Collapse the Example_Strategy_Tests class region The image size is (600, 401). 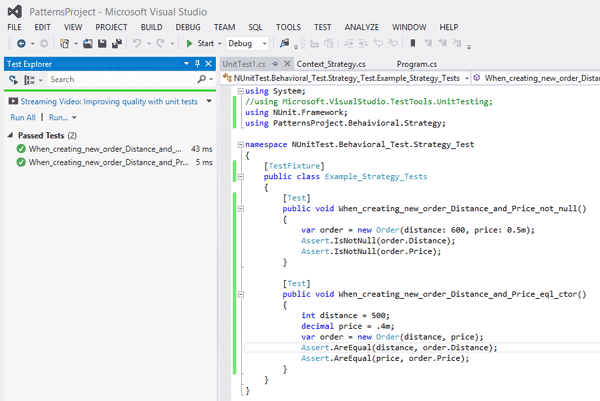pos(241,176)
